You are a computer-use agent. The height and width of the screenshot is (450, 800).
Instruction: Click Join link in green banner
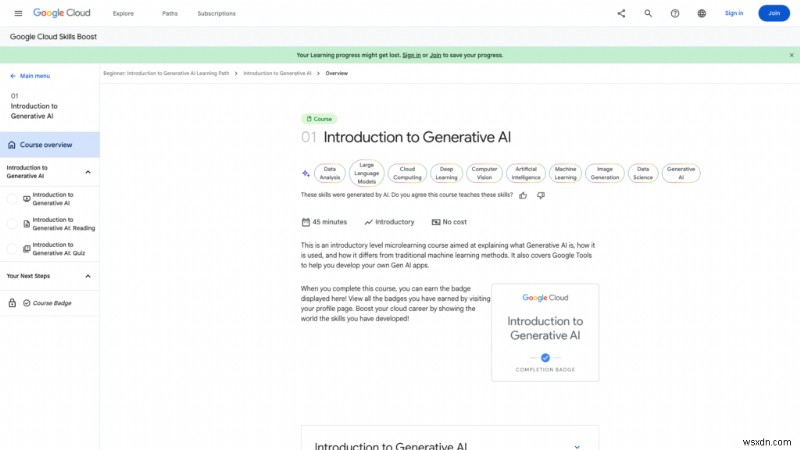435,55
